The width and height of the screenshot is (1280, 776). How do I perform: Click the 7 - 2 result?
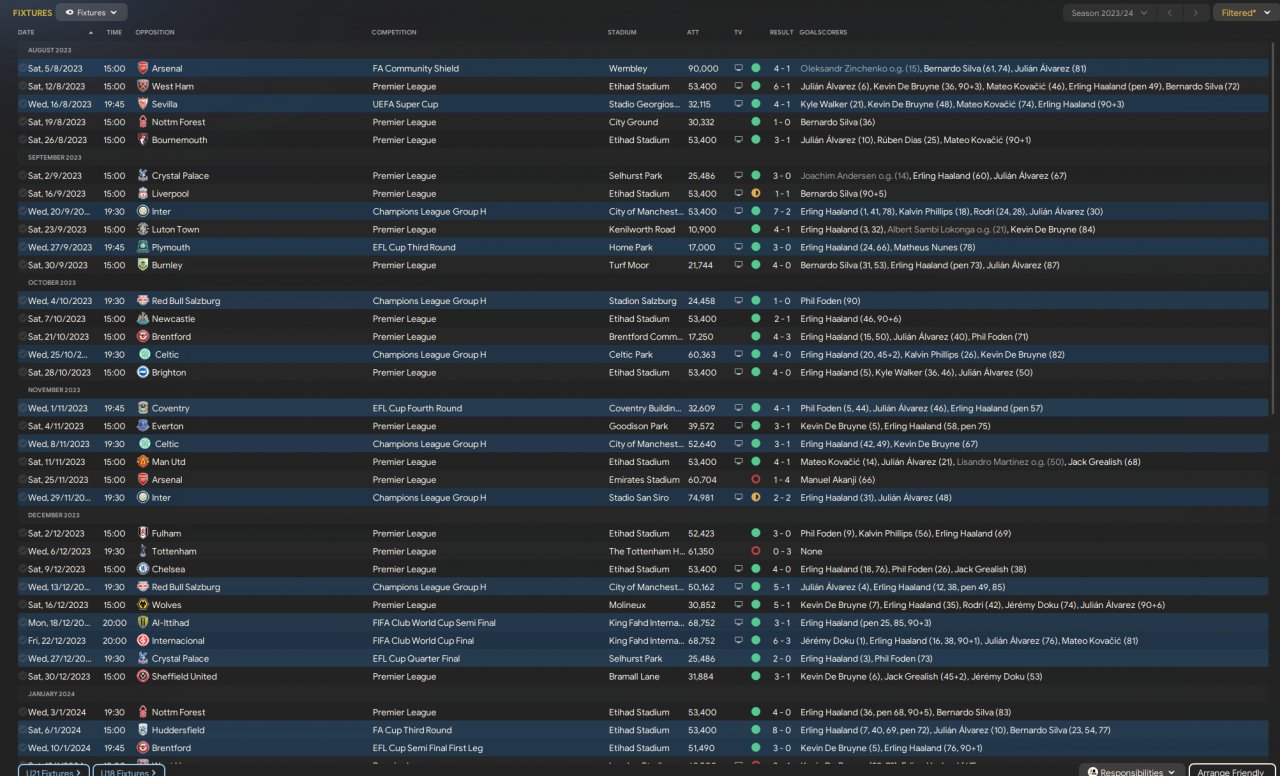tap(781, 212)
